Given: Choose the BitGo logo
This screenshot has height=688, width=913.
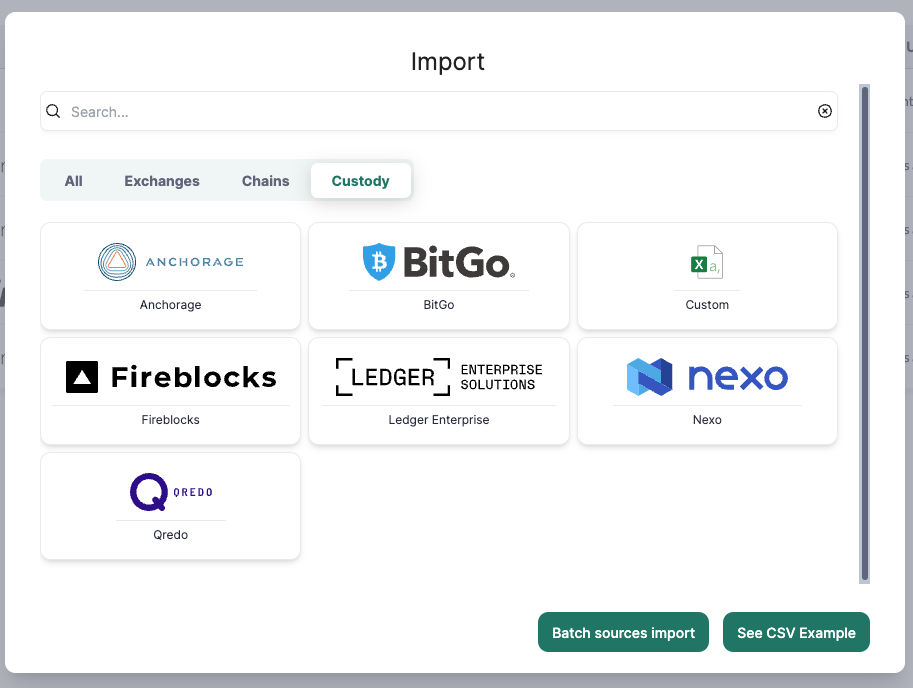Looking at the screenshot, I should click(439, 262).
